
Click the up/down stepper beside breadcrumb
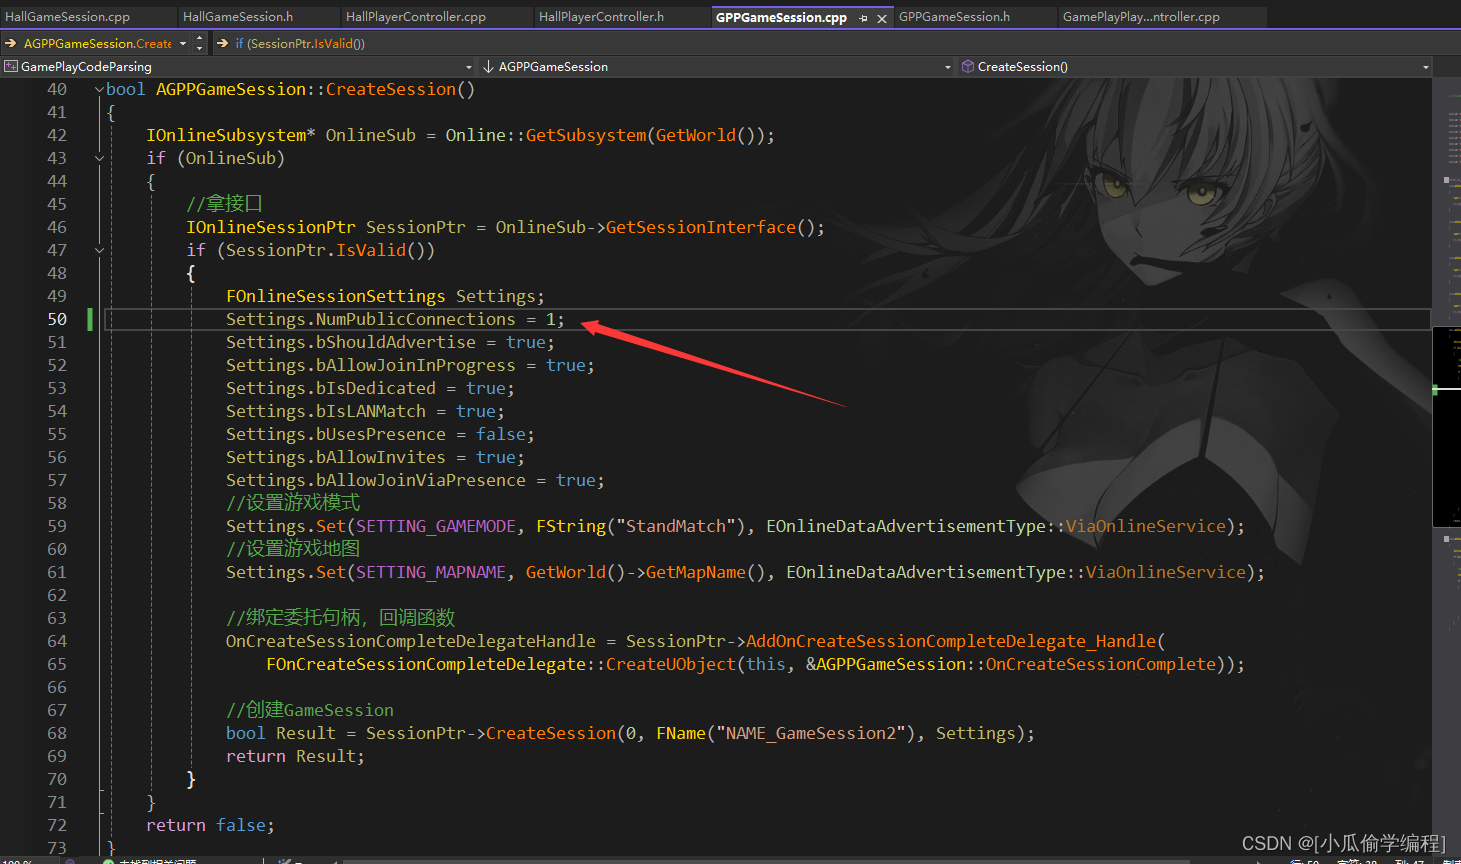click(x=200, y=43)
